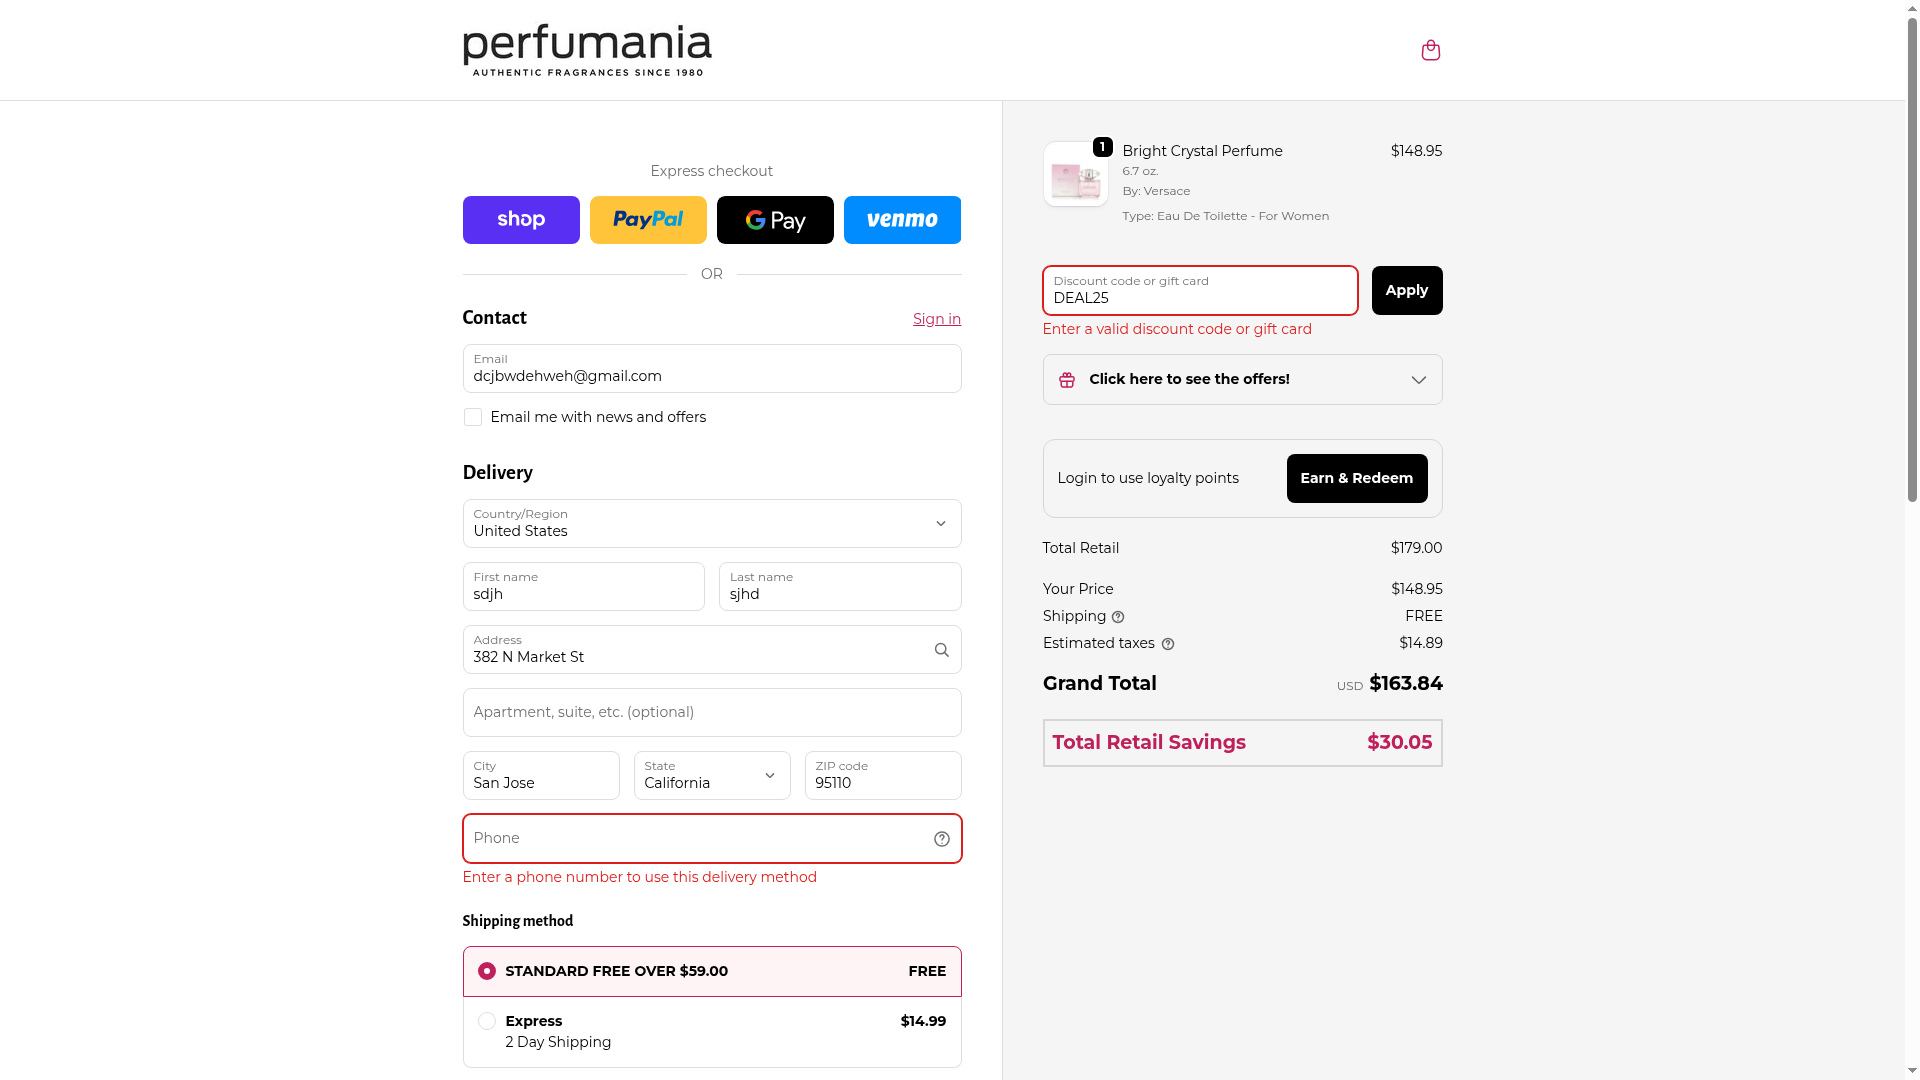Pay with Shop Pay express button

(x=521, y=220)
